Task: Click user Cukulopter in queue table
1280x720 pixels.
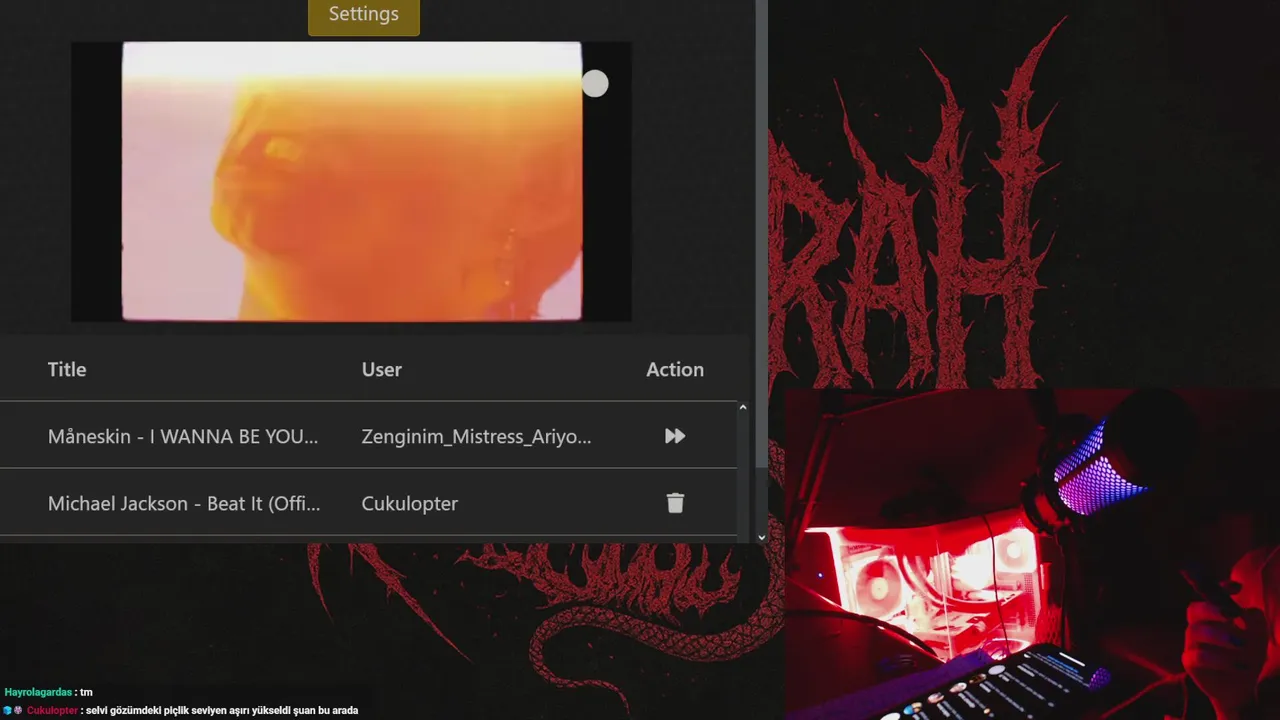Action: [x=410, y=503]
